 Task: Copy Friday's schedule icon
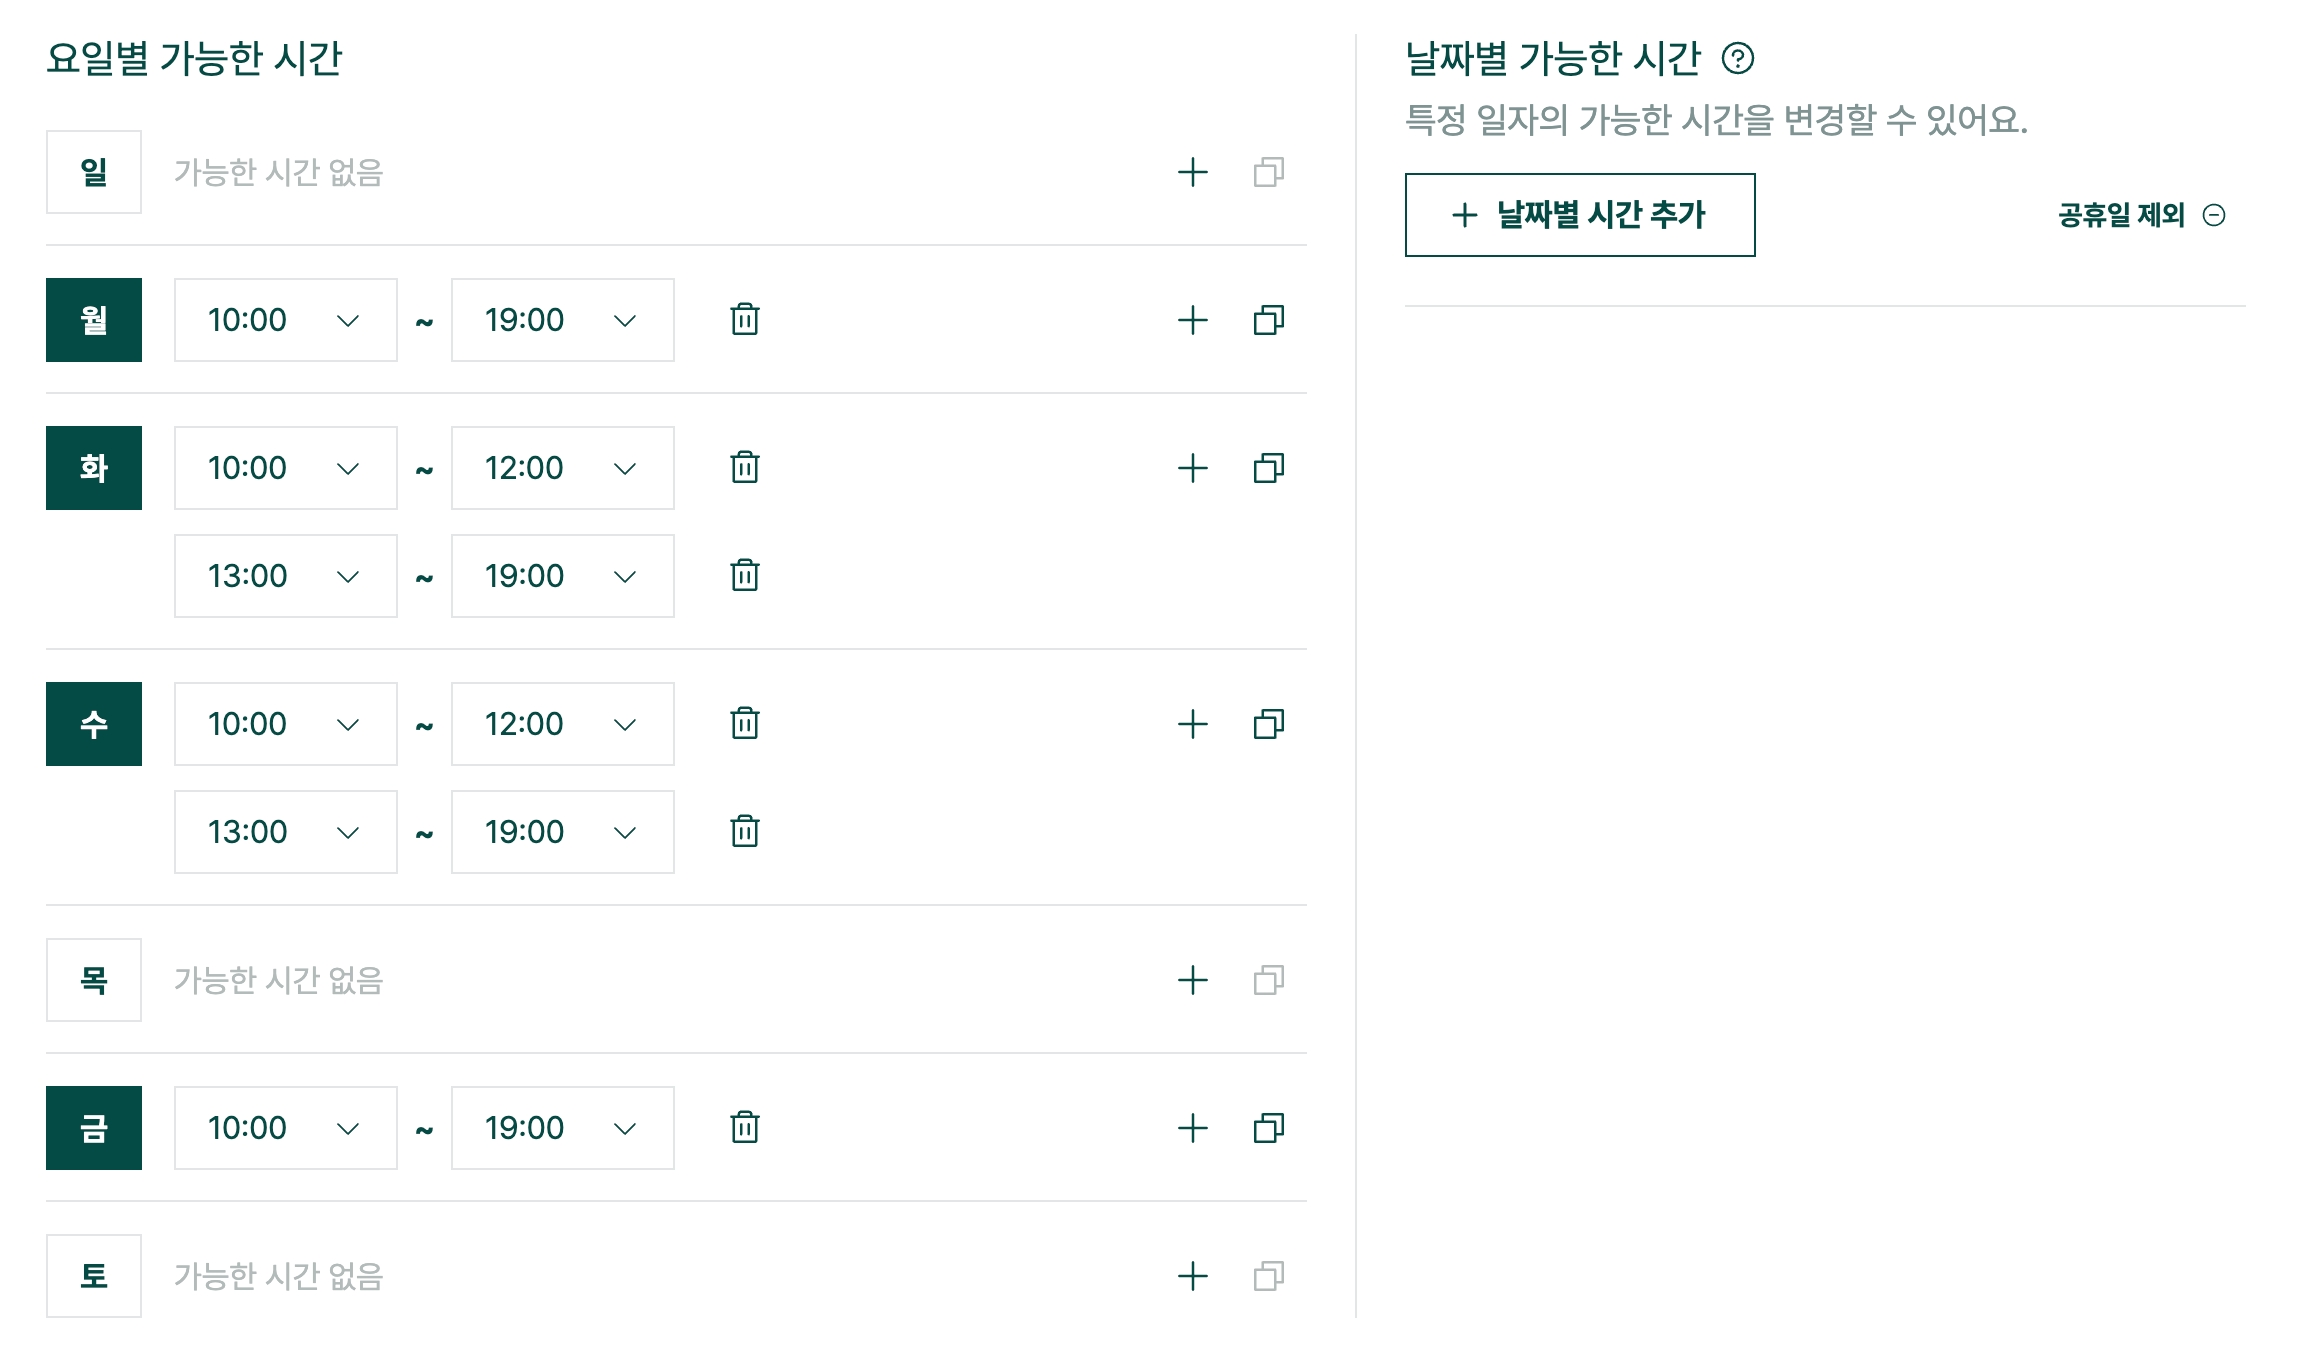point(1268,1128)
